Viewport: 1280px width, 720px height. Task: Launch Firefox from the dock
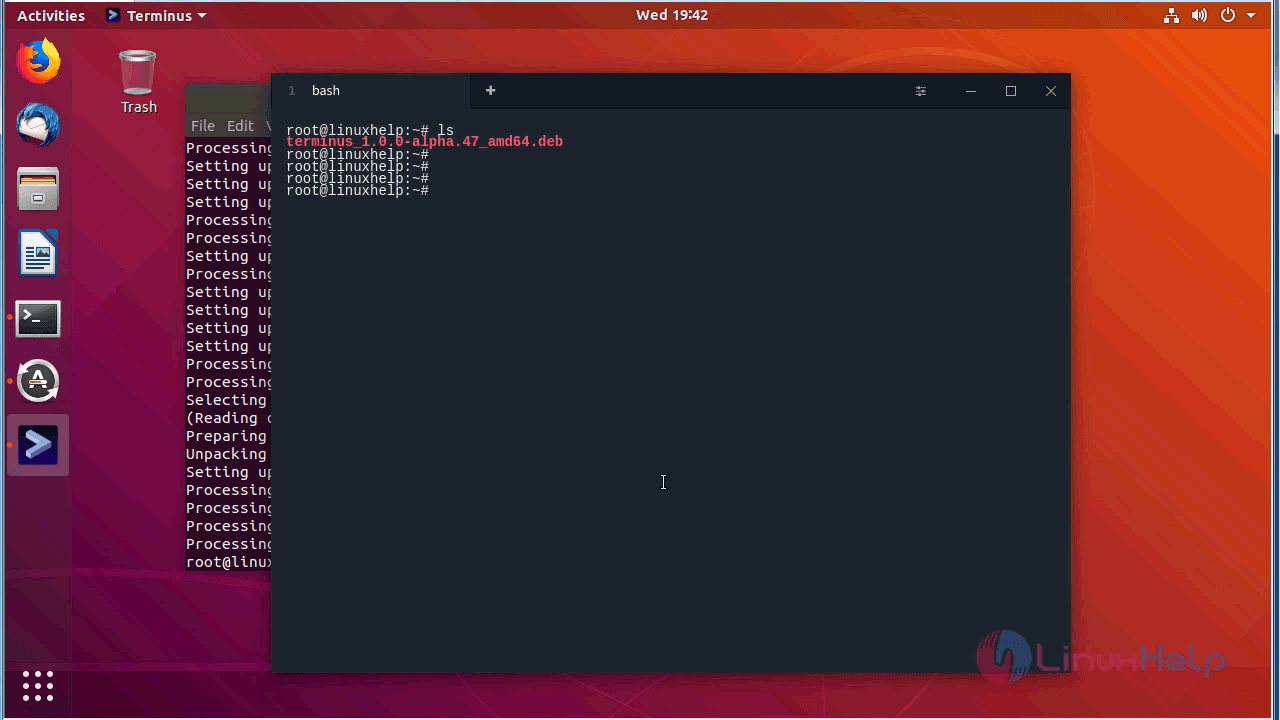click(x=38, y=61)
